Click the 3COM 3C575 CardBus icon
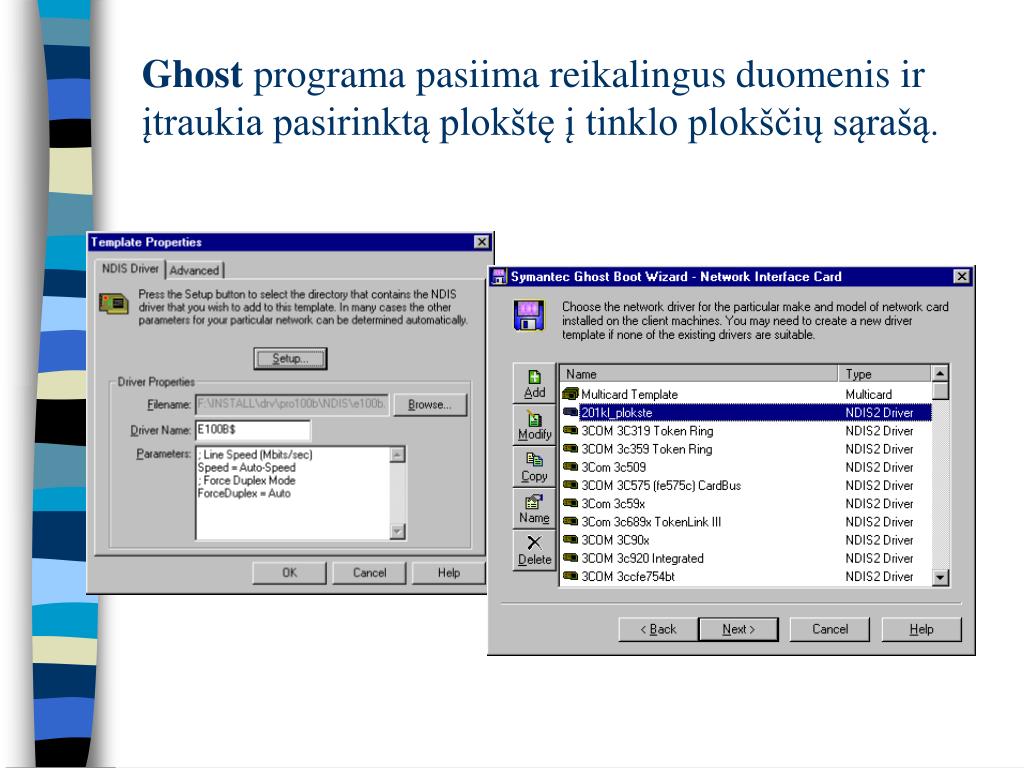 570,485
